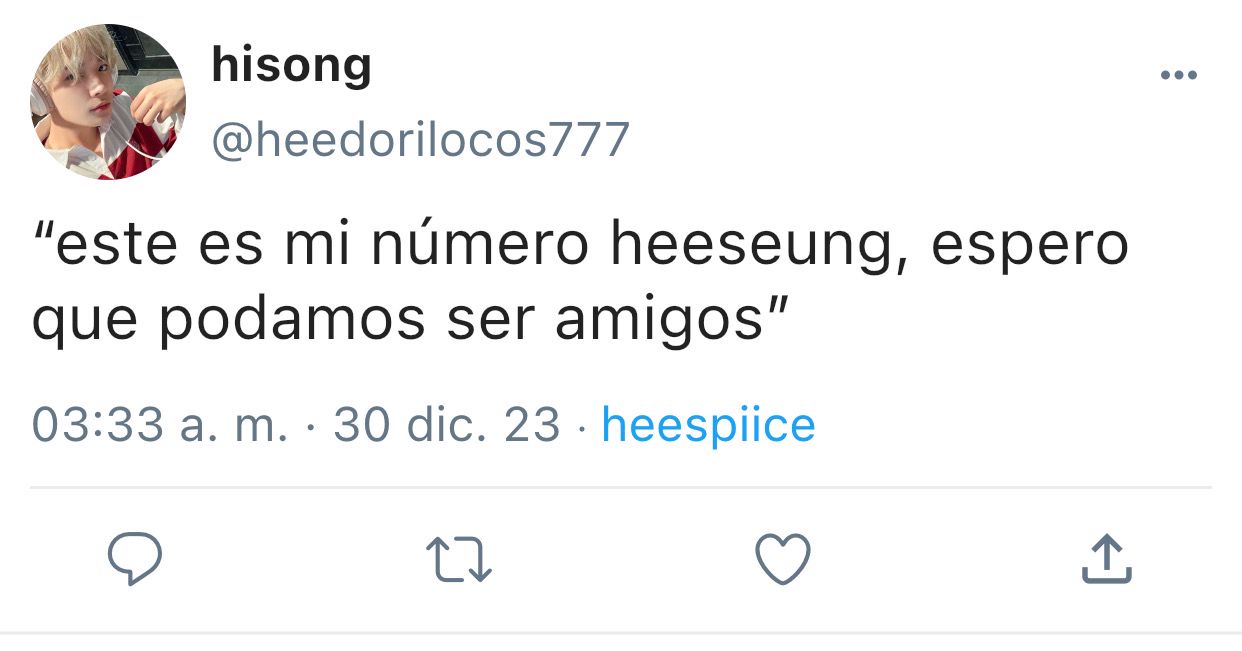Select the 03:33 a. m. timestamp
The width and height of the screenshot is (1242, 651).
tap(160, 425)
